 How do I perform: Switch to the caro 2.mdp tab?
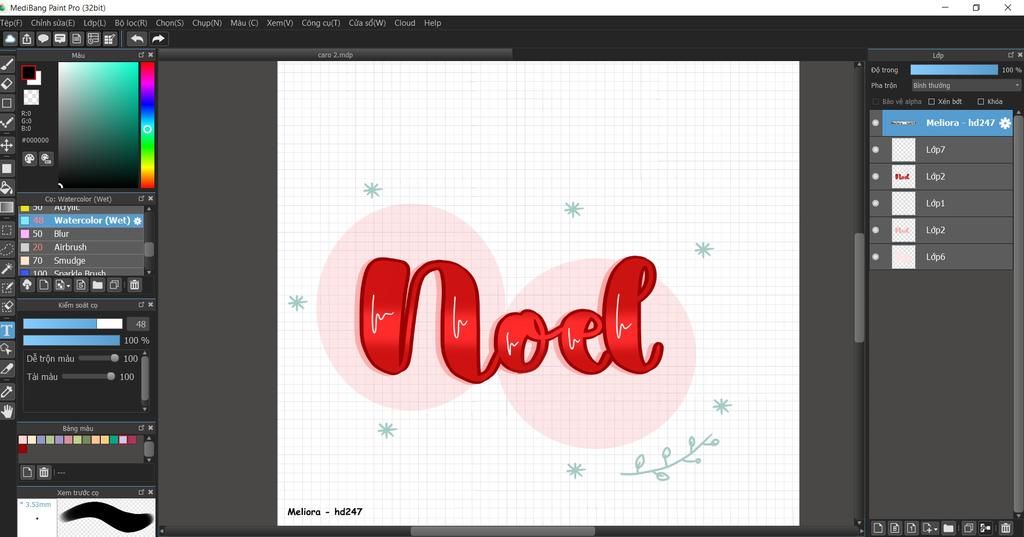tap(335, 55)
